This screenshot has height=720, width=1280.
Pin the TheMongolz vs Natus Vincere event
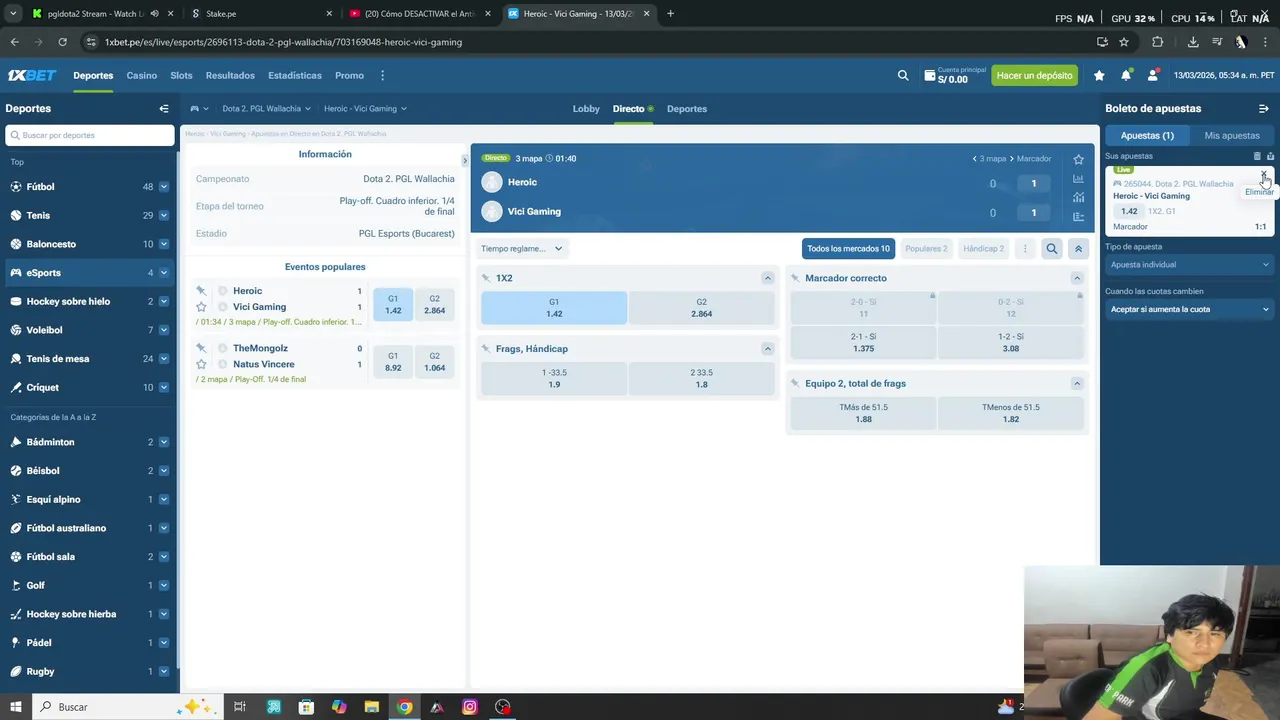coord(201,348)
